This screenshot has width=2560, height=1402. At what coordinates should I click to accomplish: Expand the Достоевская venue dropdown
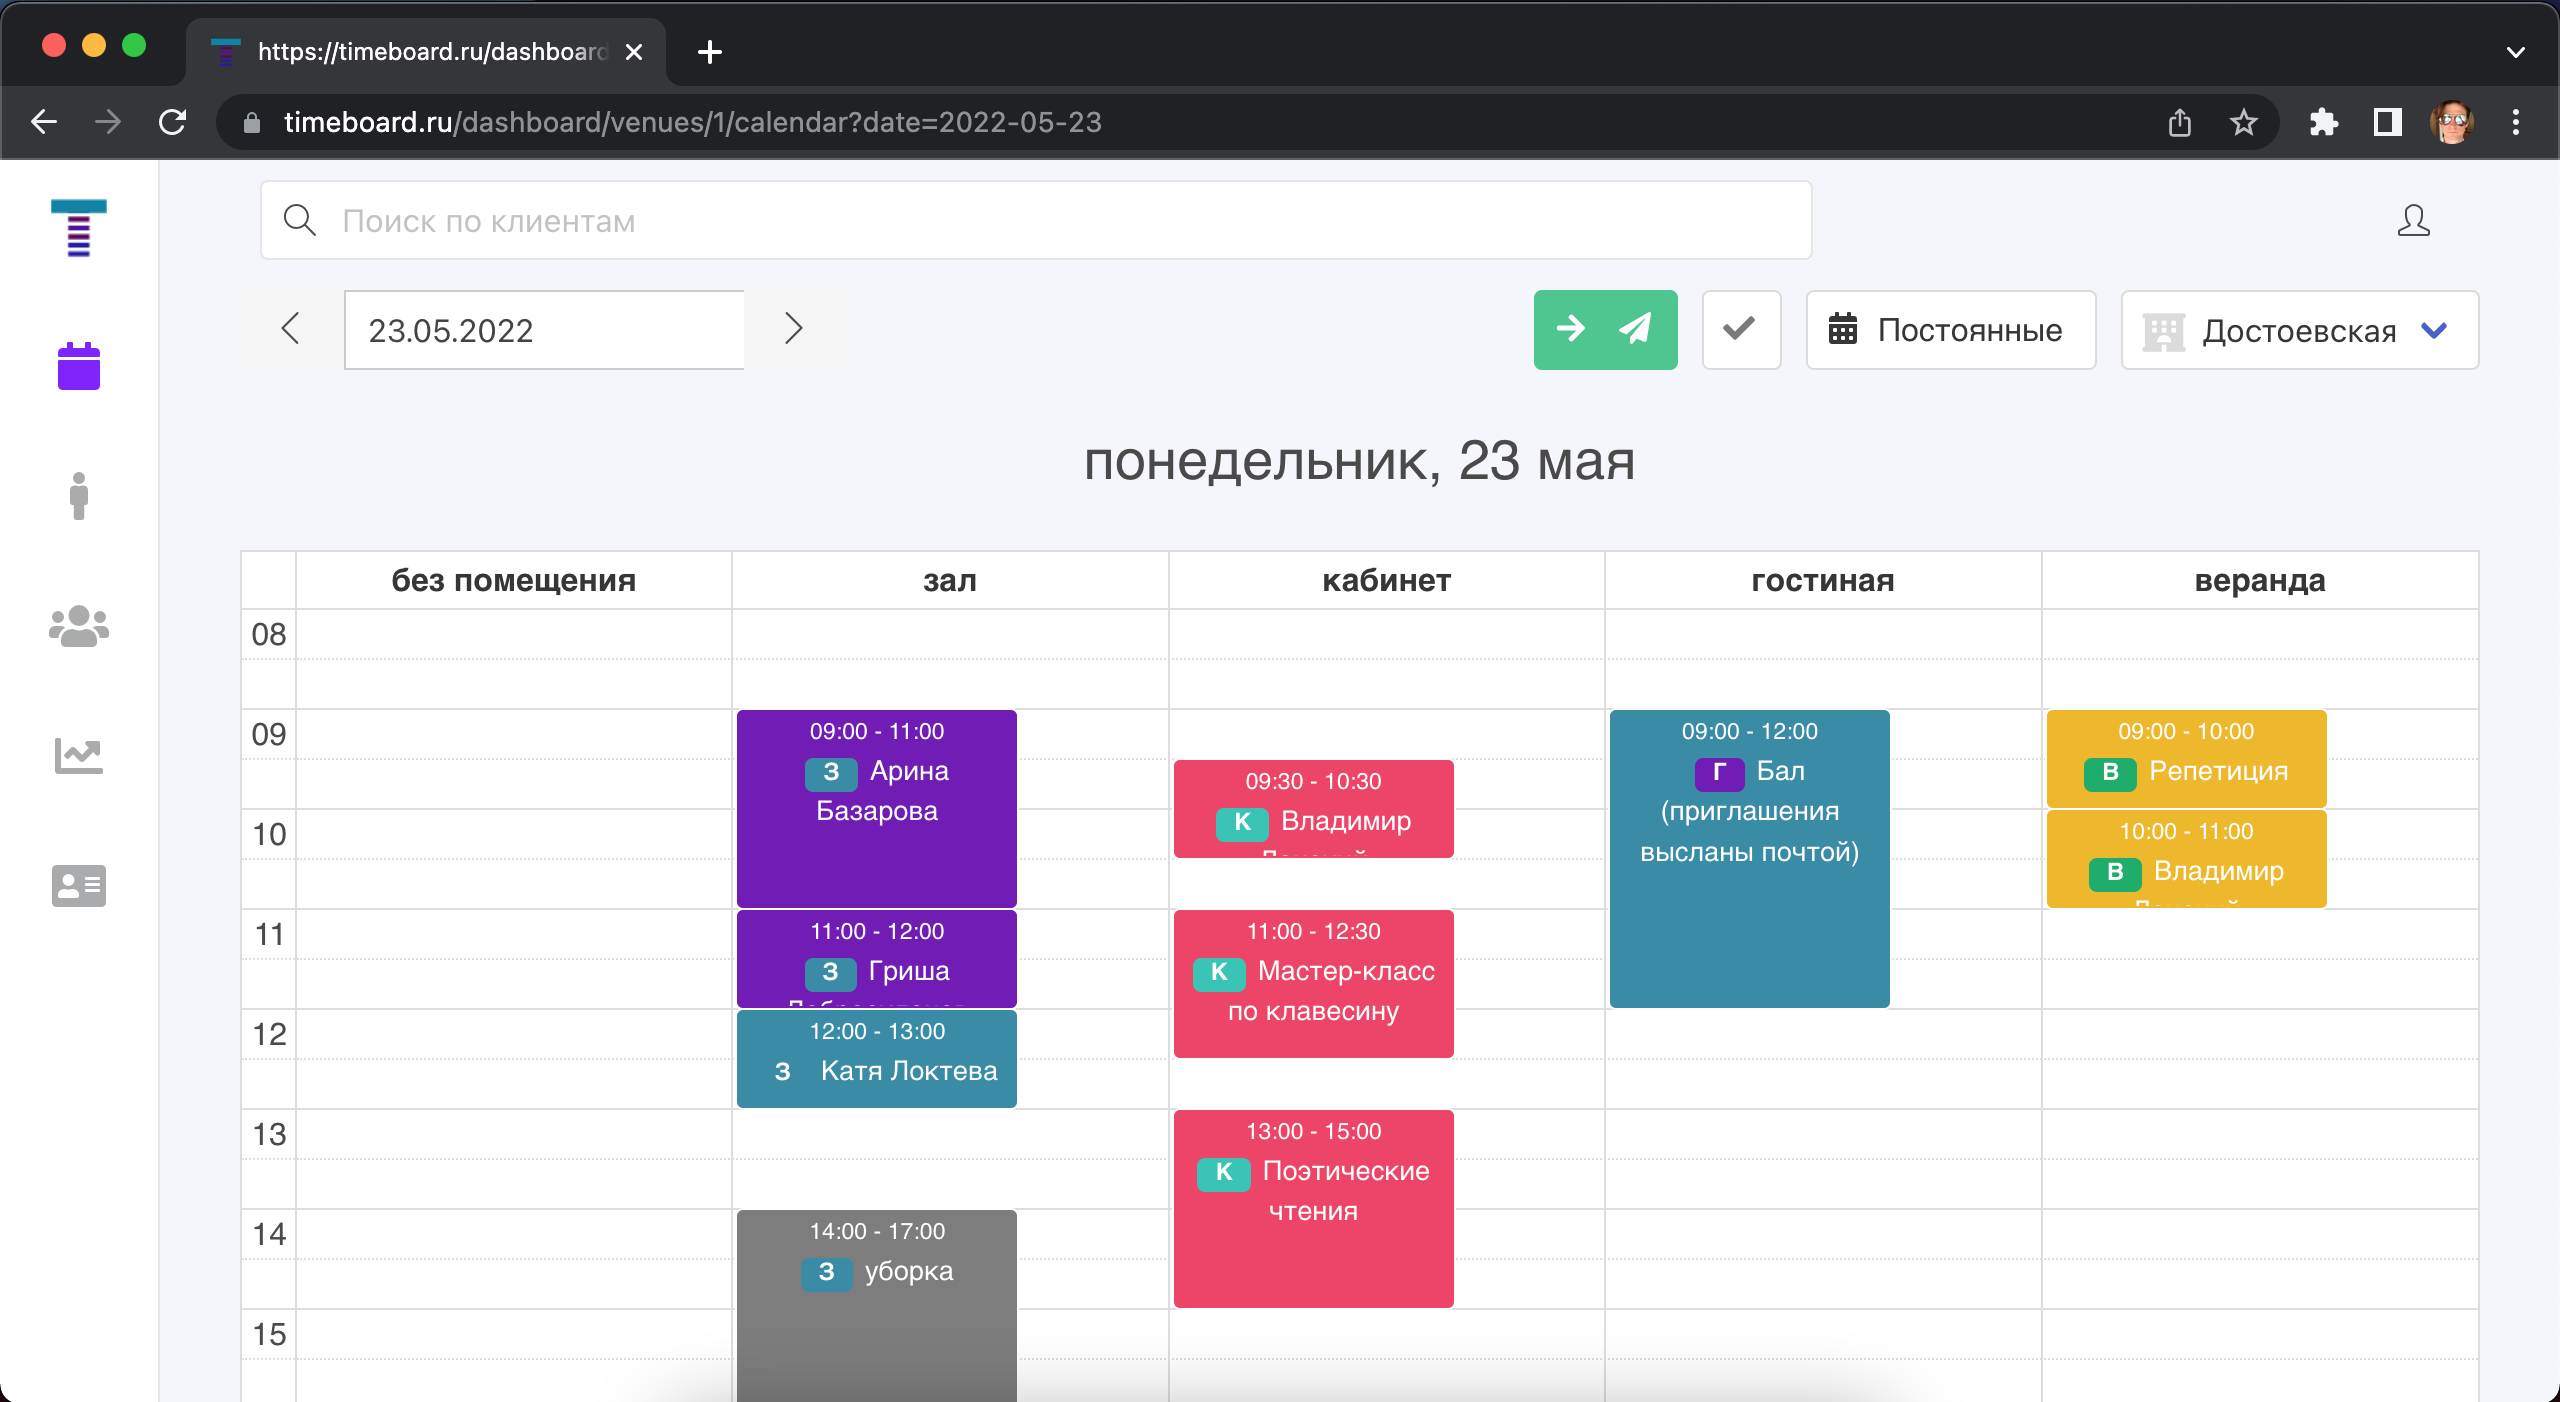pyautogui.click(x=2299, y=330)
